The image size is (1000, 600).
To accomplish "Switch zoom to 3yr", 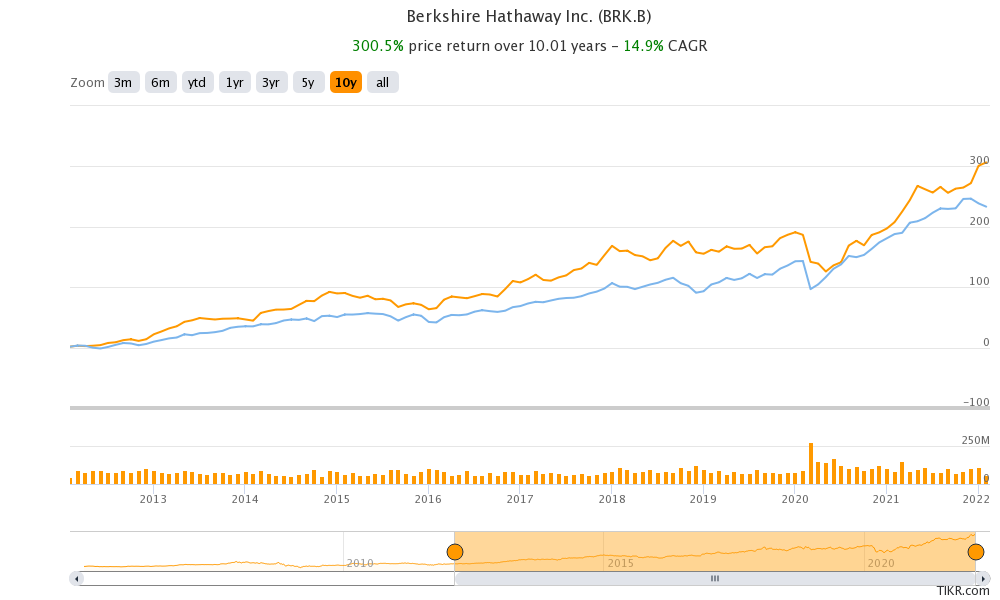I will (x=272, y=82).
